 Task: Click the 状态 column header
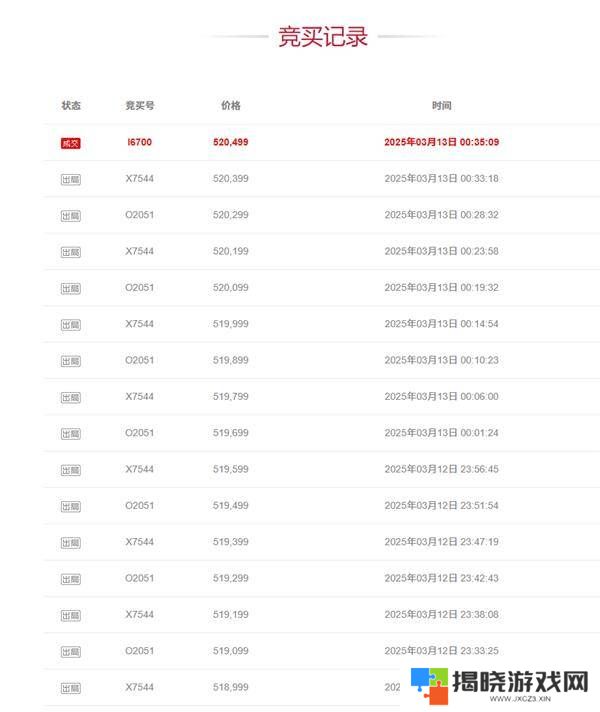(71, 105)
